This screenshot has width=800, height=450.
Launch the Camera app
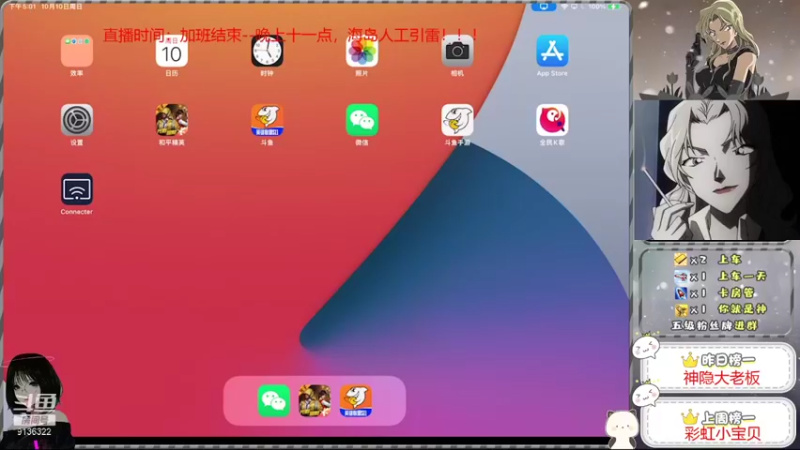coord(457,51)
